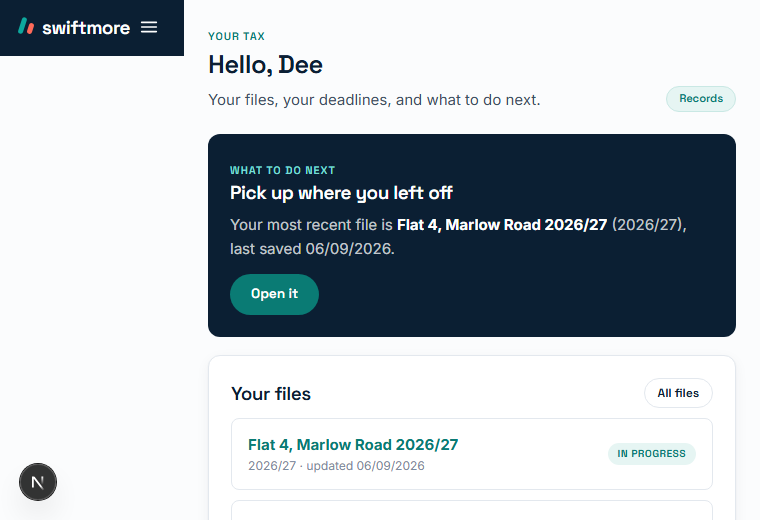760x520 pixels.
Task: Open the Next.js dev tools badge
Action: coord(38,482)
